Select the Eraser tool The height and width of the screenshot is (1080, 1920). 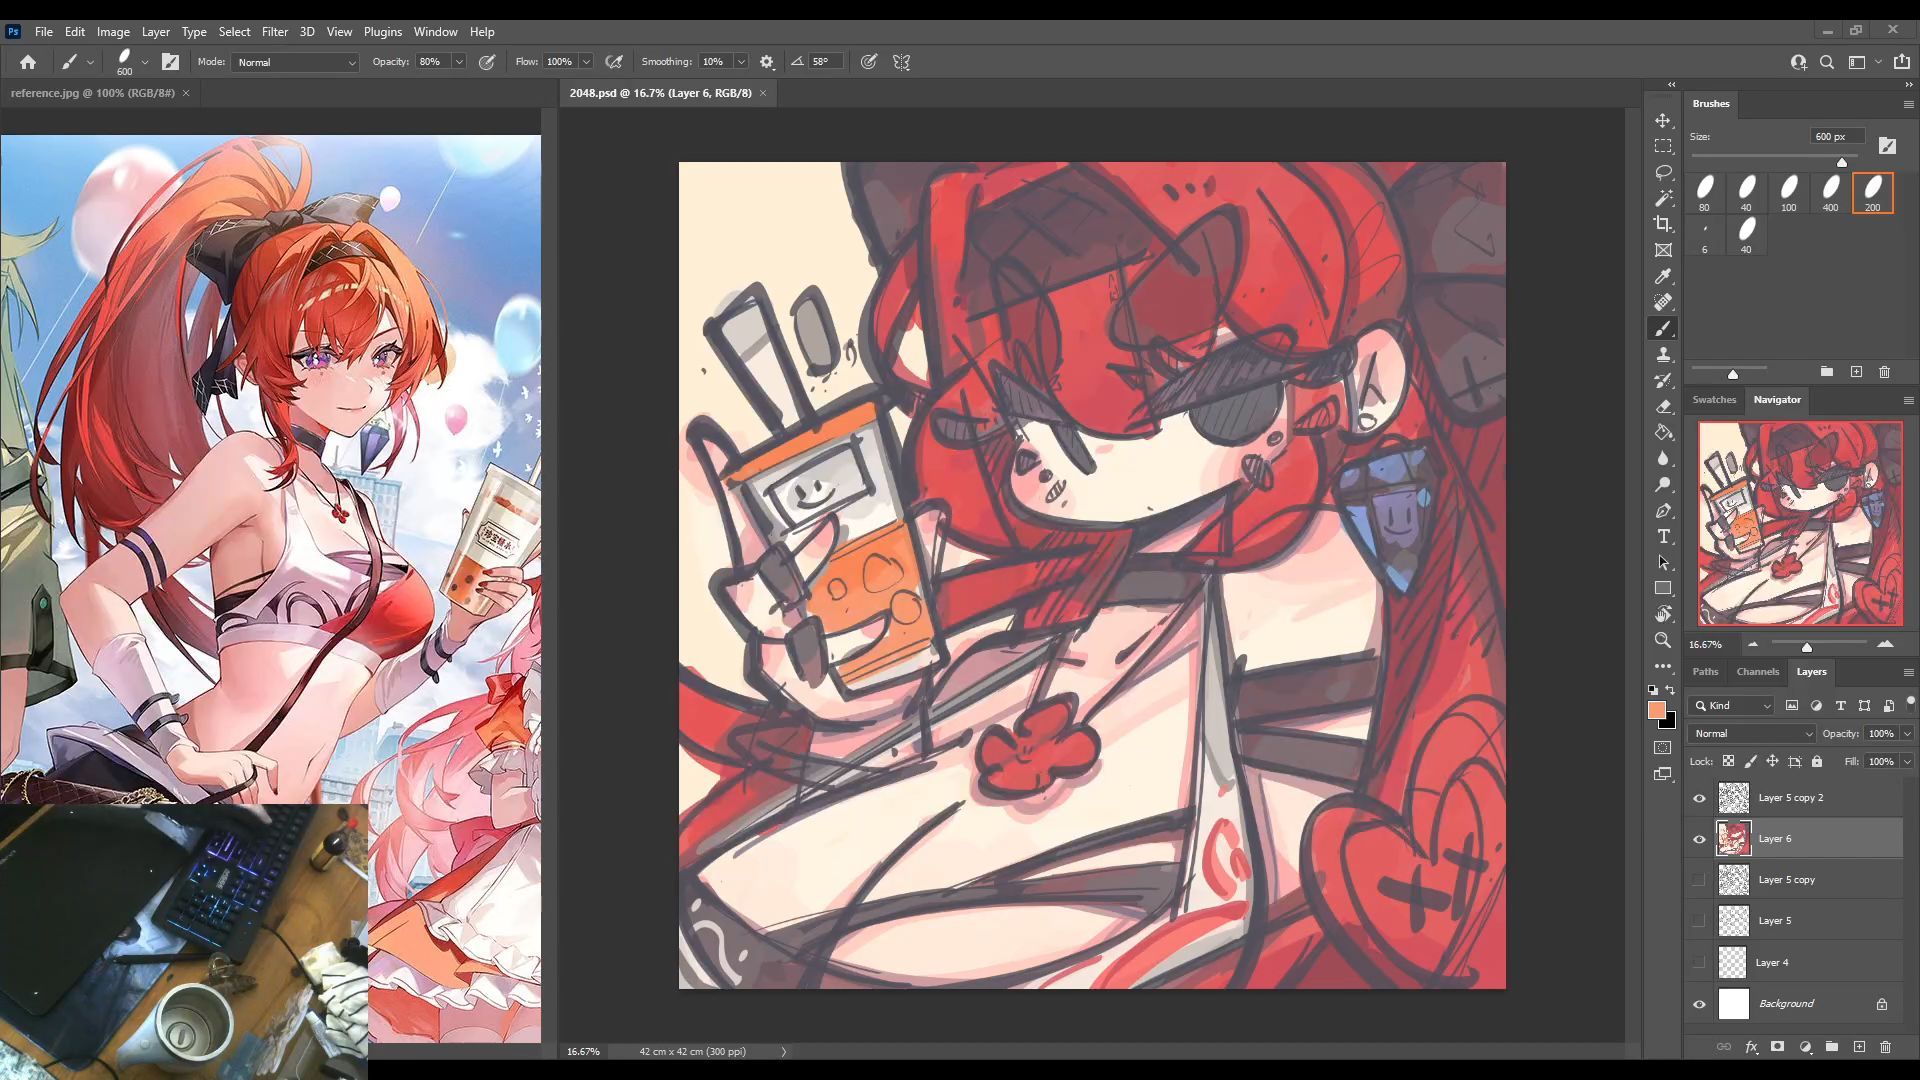point(1663,406)
